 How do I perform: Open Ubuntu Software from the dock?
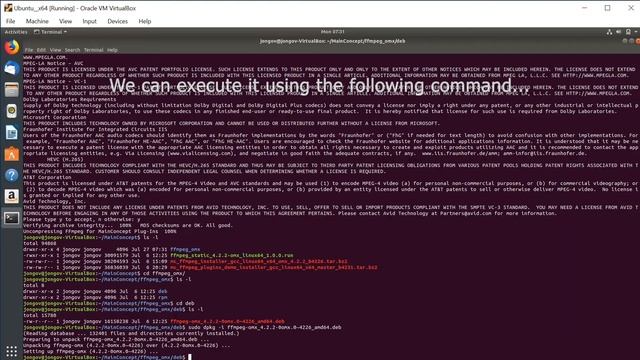(x=11, y=154)
